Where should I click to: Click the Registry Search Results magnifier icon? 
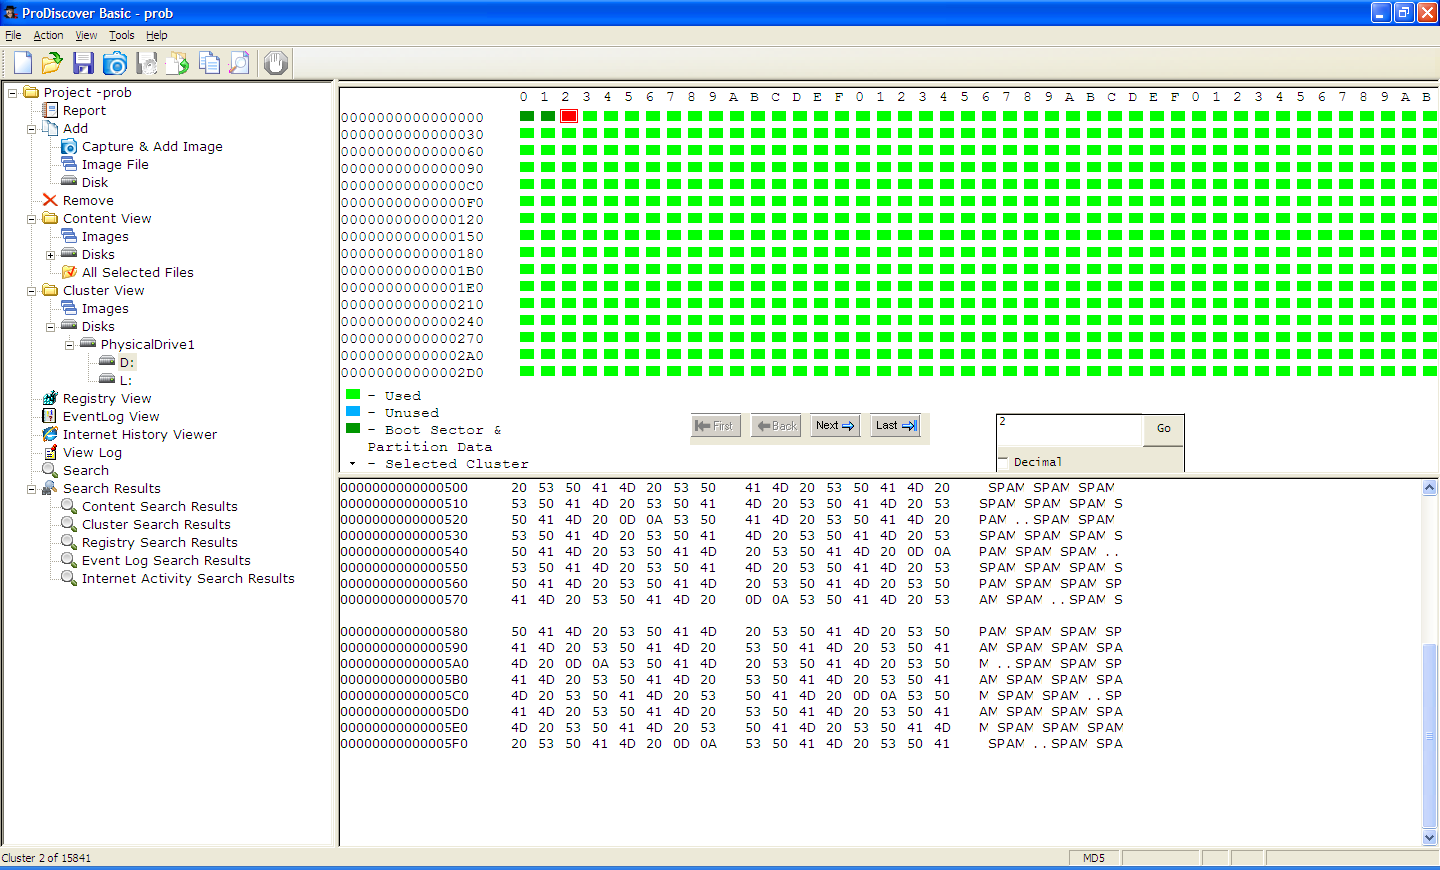pyautogui.click(x=69, y=542)
